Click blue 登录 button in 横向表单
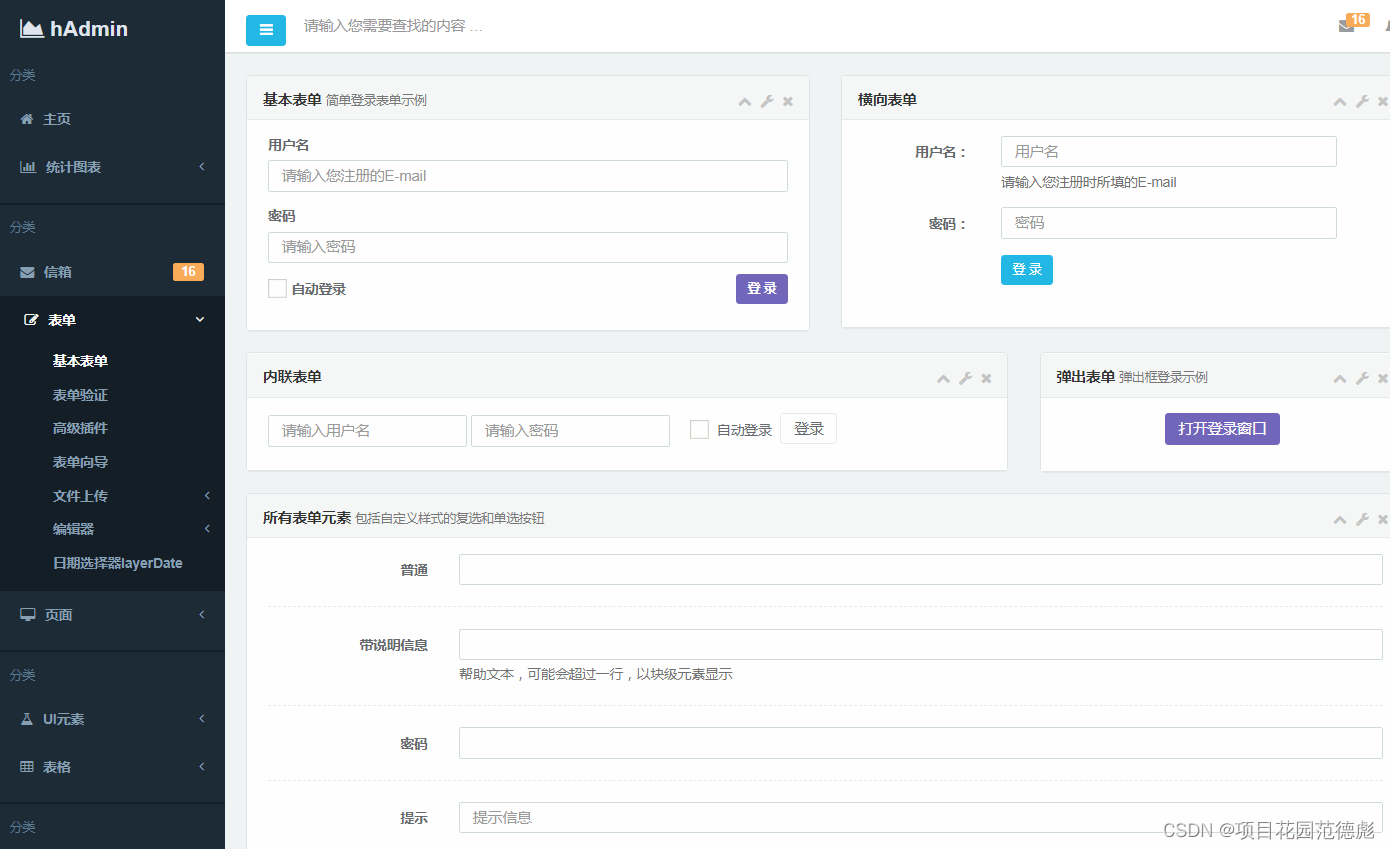The height and width of the screenshot is (849, 1390). (x=1027, y=270)
